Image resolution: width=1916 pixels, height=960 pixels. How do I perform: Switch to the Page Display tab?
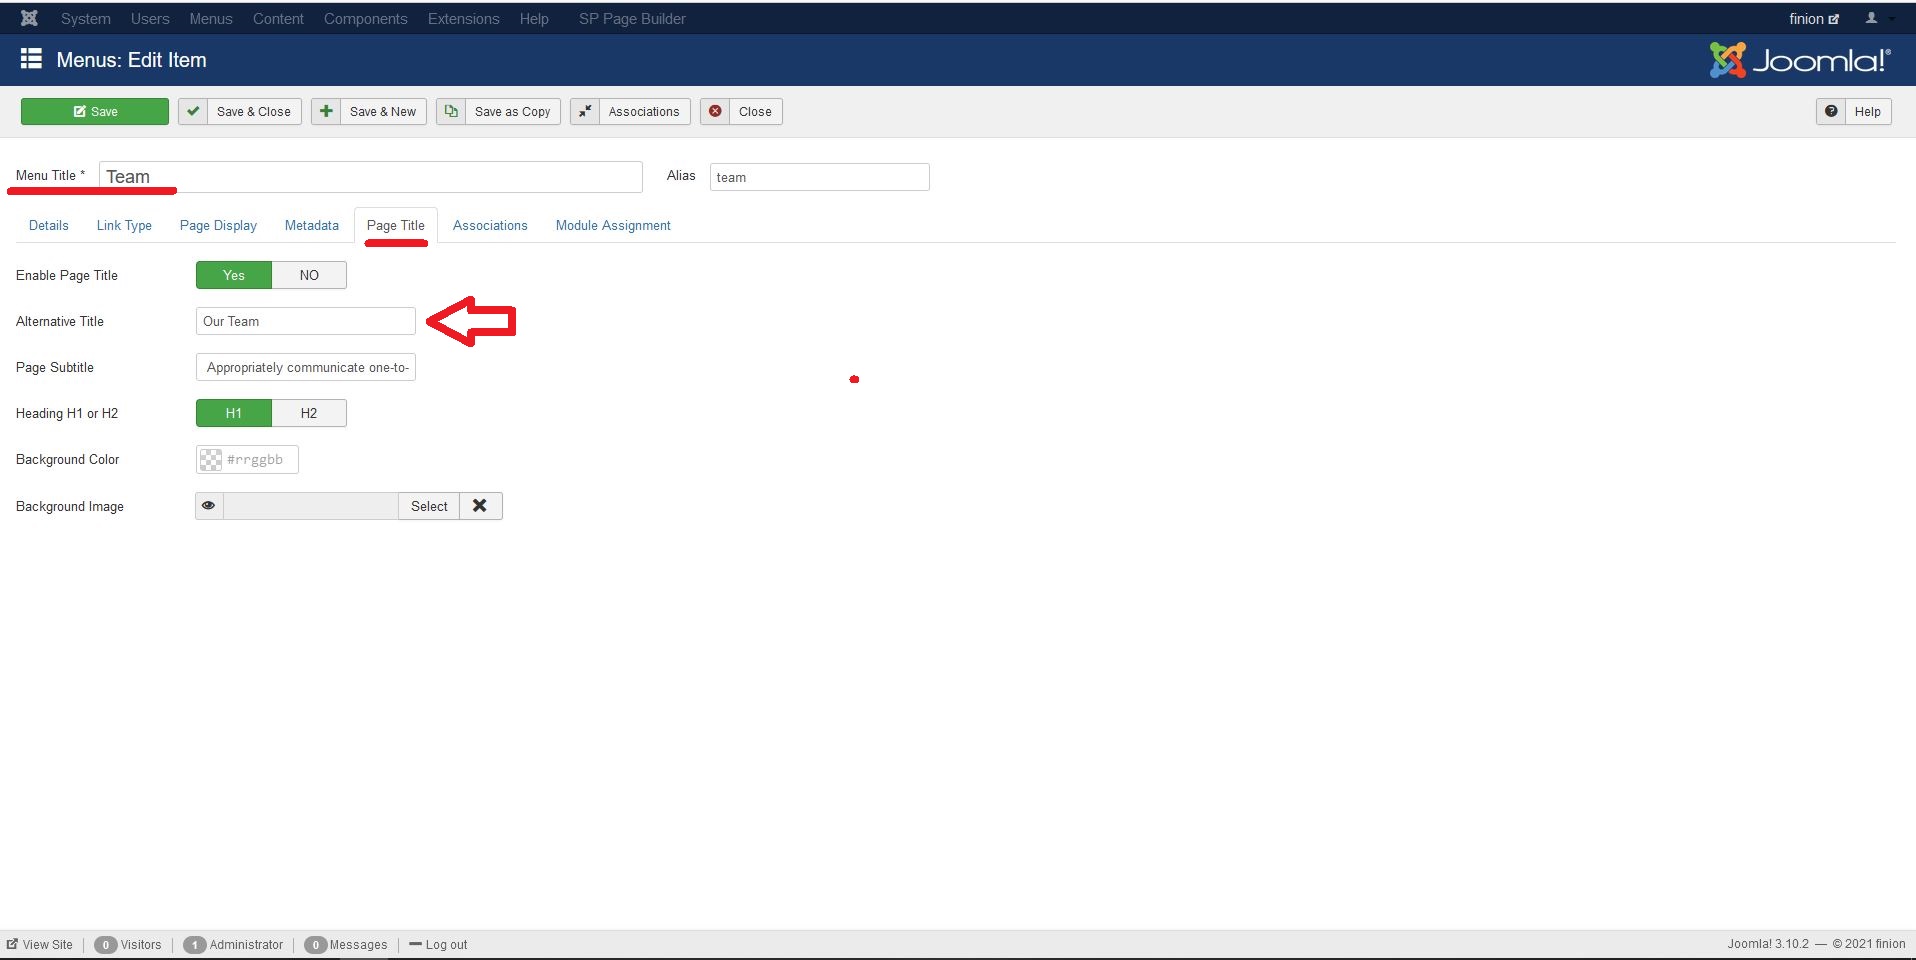click(x=218, y=225)
